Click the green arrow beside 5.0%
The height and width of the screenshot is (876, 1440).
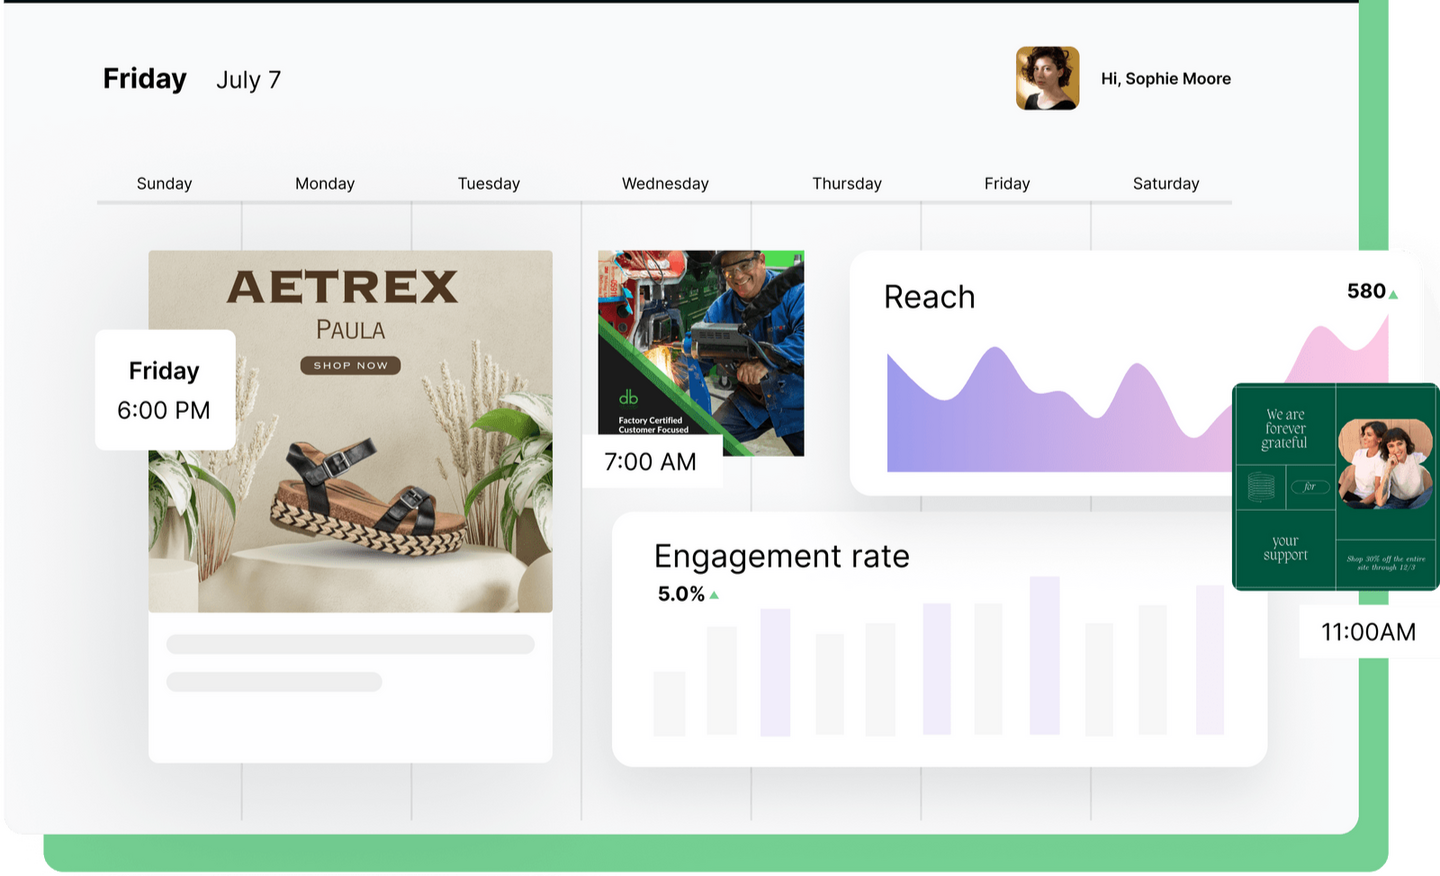click(x=714, y=595)
